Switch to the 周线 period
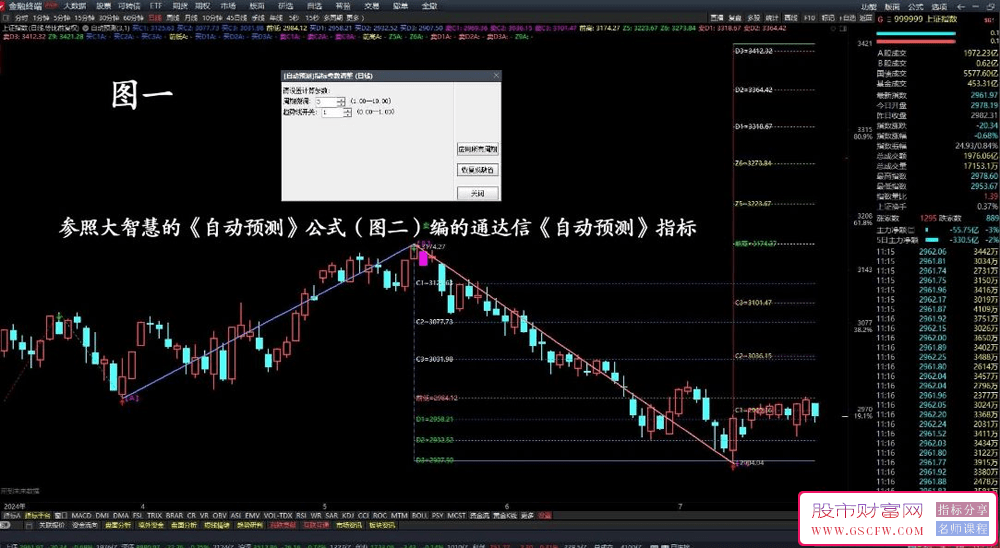 (173, 18)
